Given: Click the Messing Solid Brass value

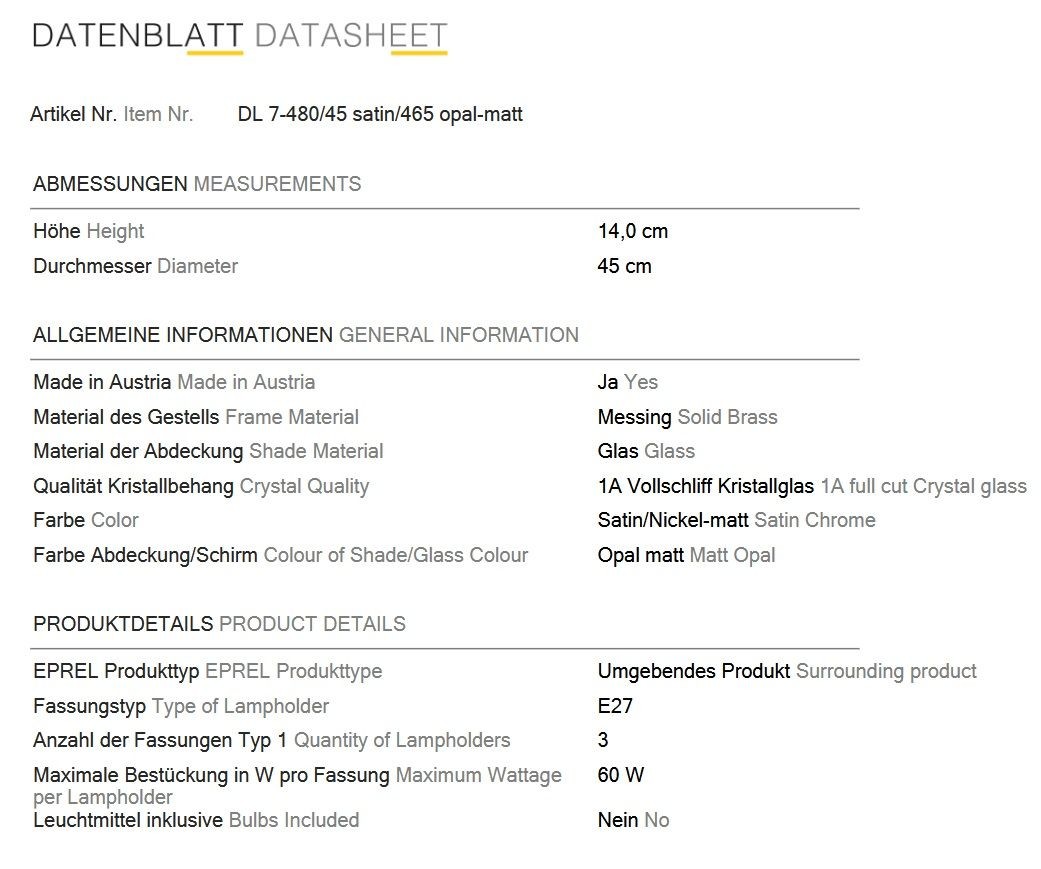Looking at the screenshot, I should (687, 417).
